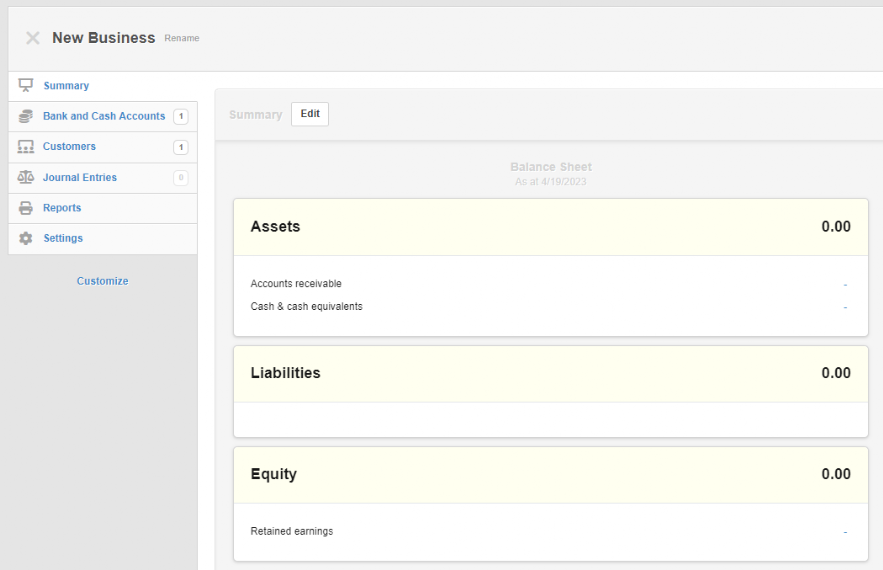Open the Accounts receivable balance link
Screen dimensions: 883x570
click(845, 284)
